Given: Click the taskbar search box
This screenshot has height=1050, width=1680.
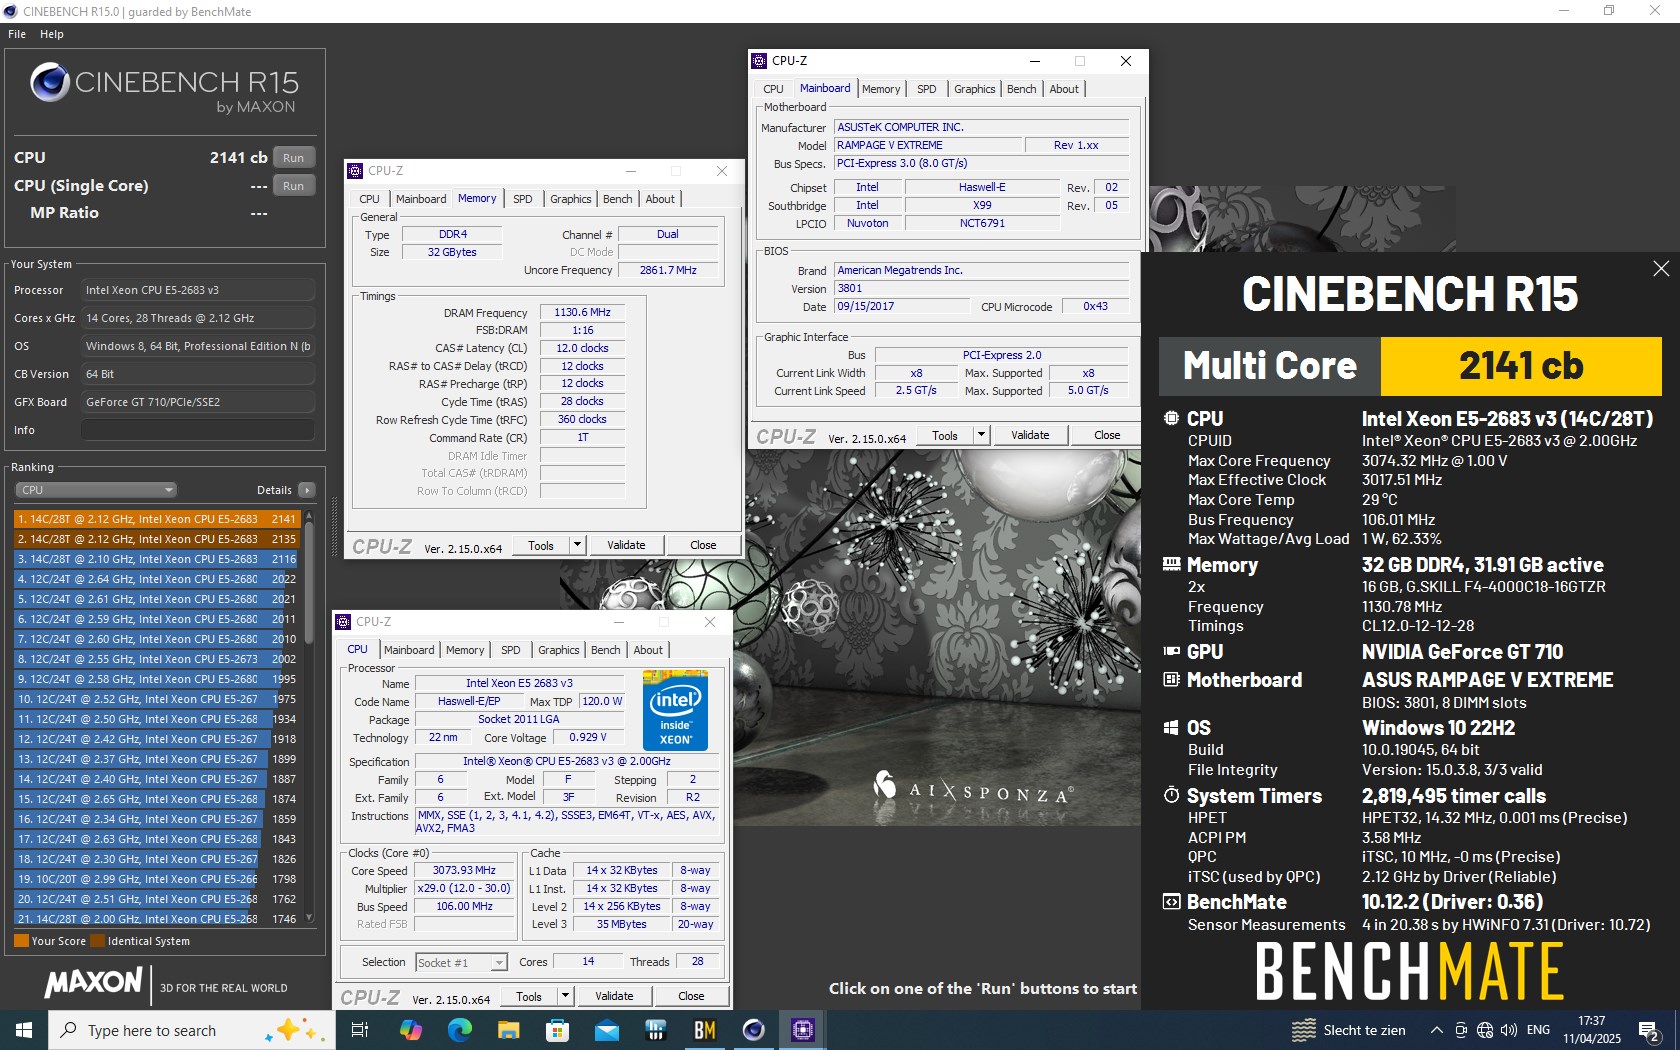Looking at the screenshot, I should pyautogui.click(x=191, y=1030).
